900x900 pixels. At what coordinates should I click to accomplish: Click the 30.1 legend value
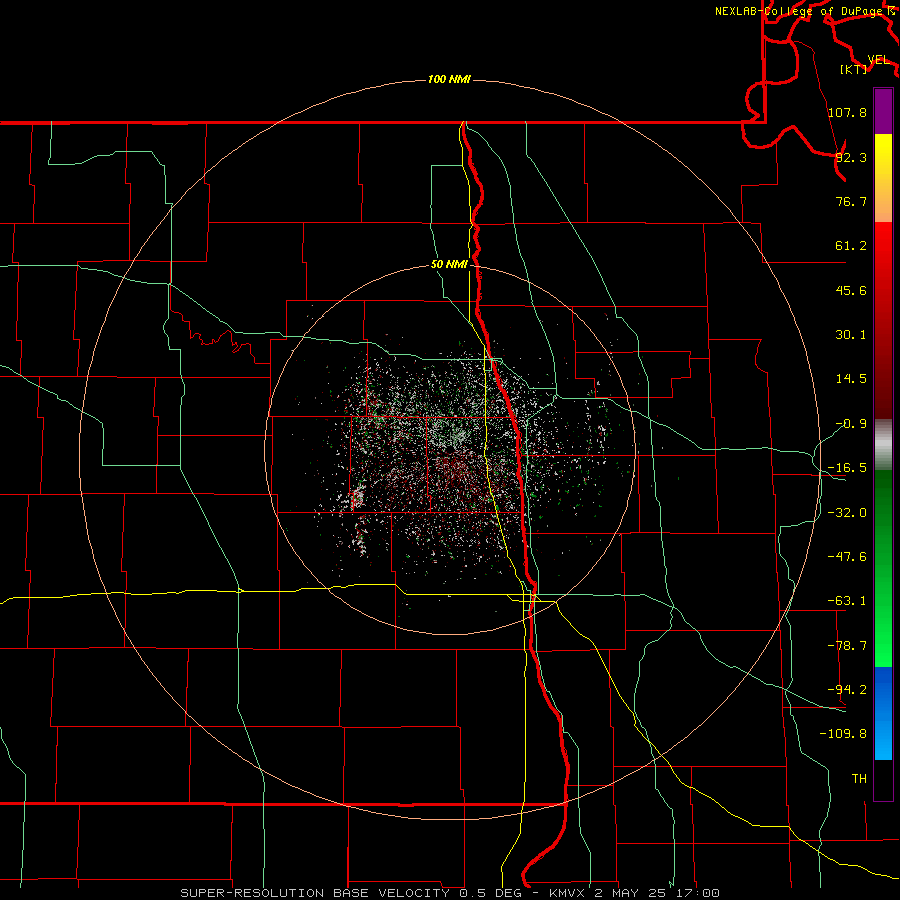(x=851, y=335)
